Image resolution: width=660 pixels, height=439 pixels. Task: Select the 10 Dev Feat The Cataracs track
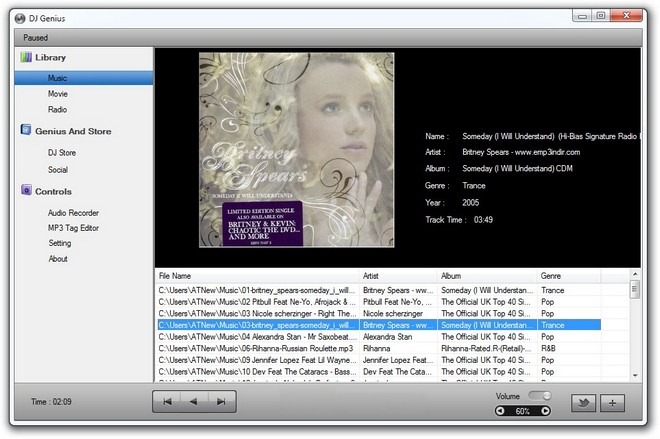(x=379, y=372)
